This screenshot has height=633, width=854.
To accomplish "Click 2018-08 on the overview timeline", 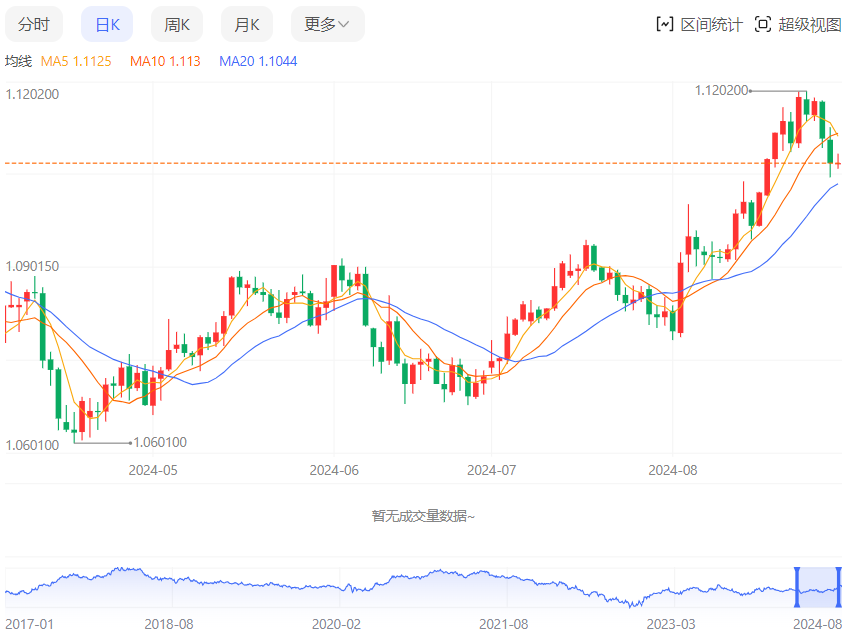I will coord(169,624).
